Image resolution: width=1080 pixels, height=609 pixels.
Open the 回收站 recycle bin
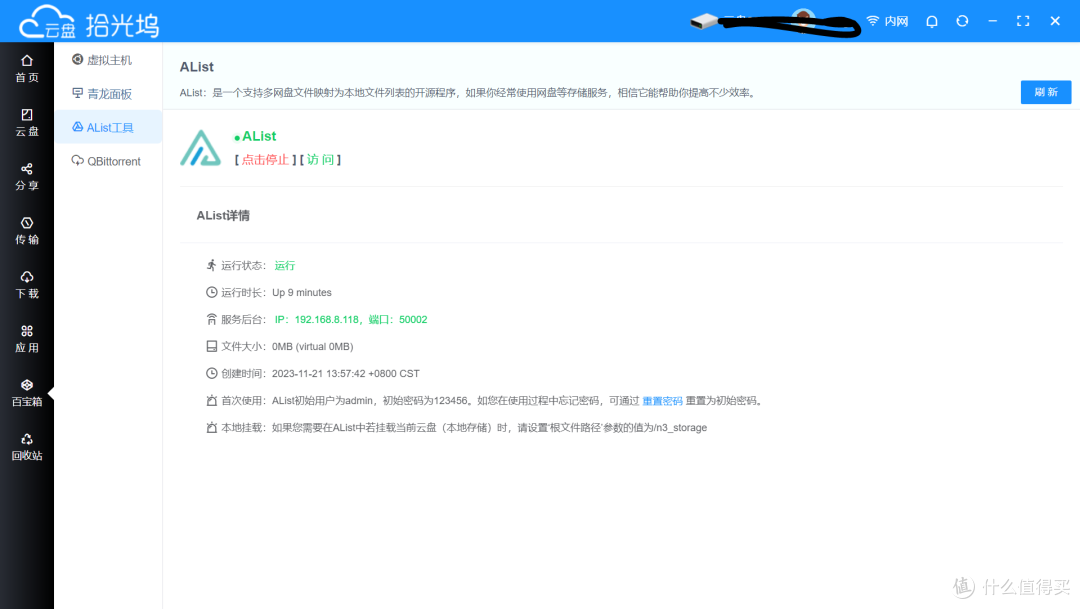(x=27, y=447)
